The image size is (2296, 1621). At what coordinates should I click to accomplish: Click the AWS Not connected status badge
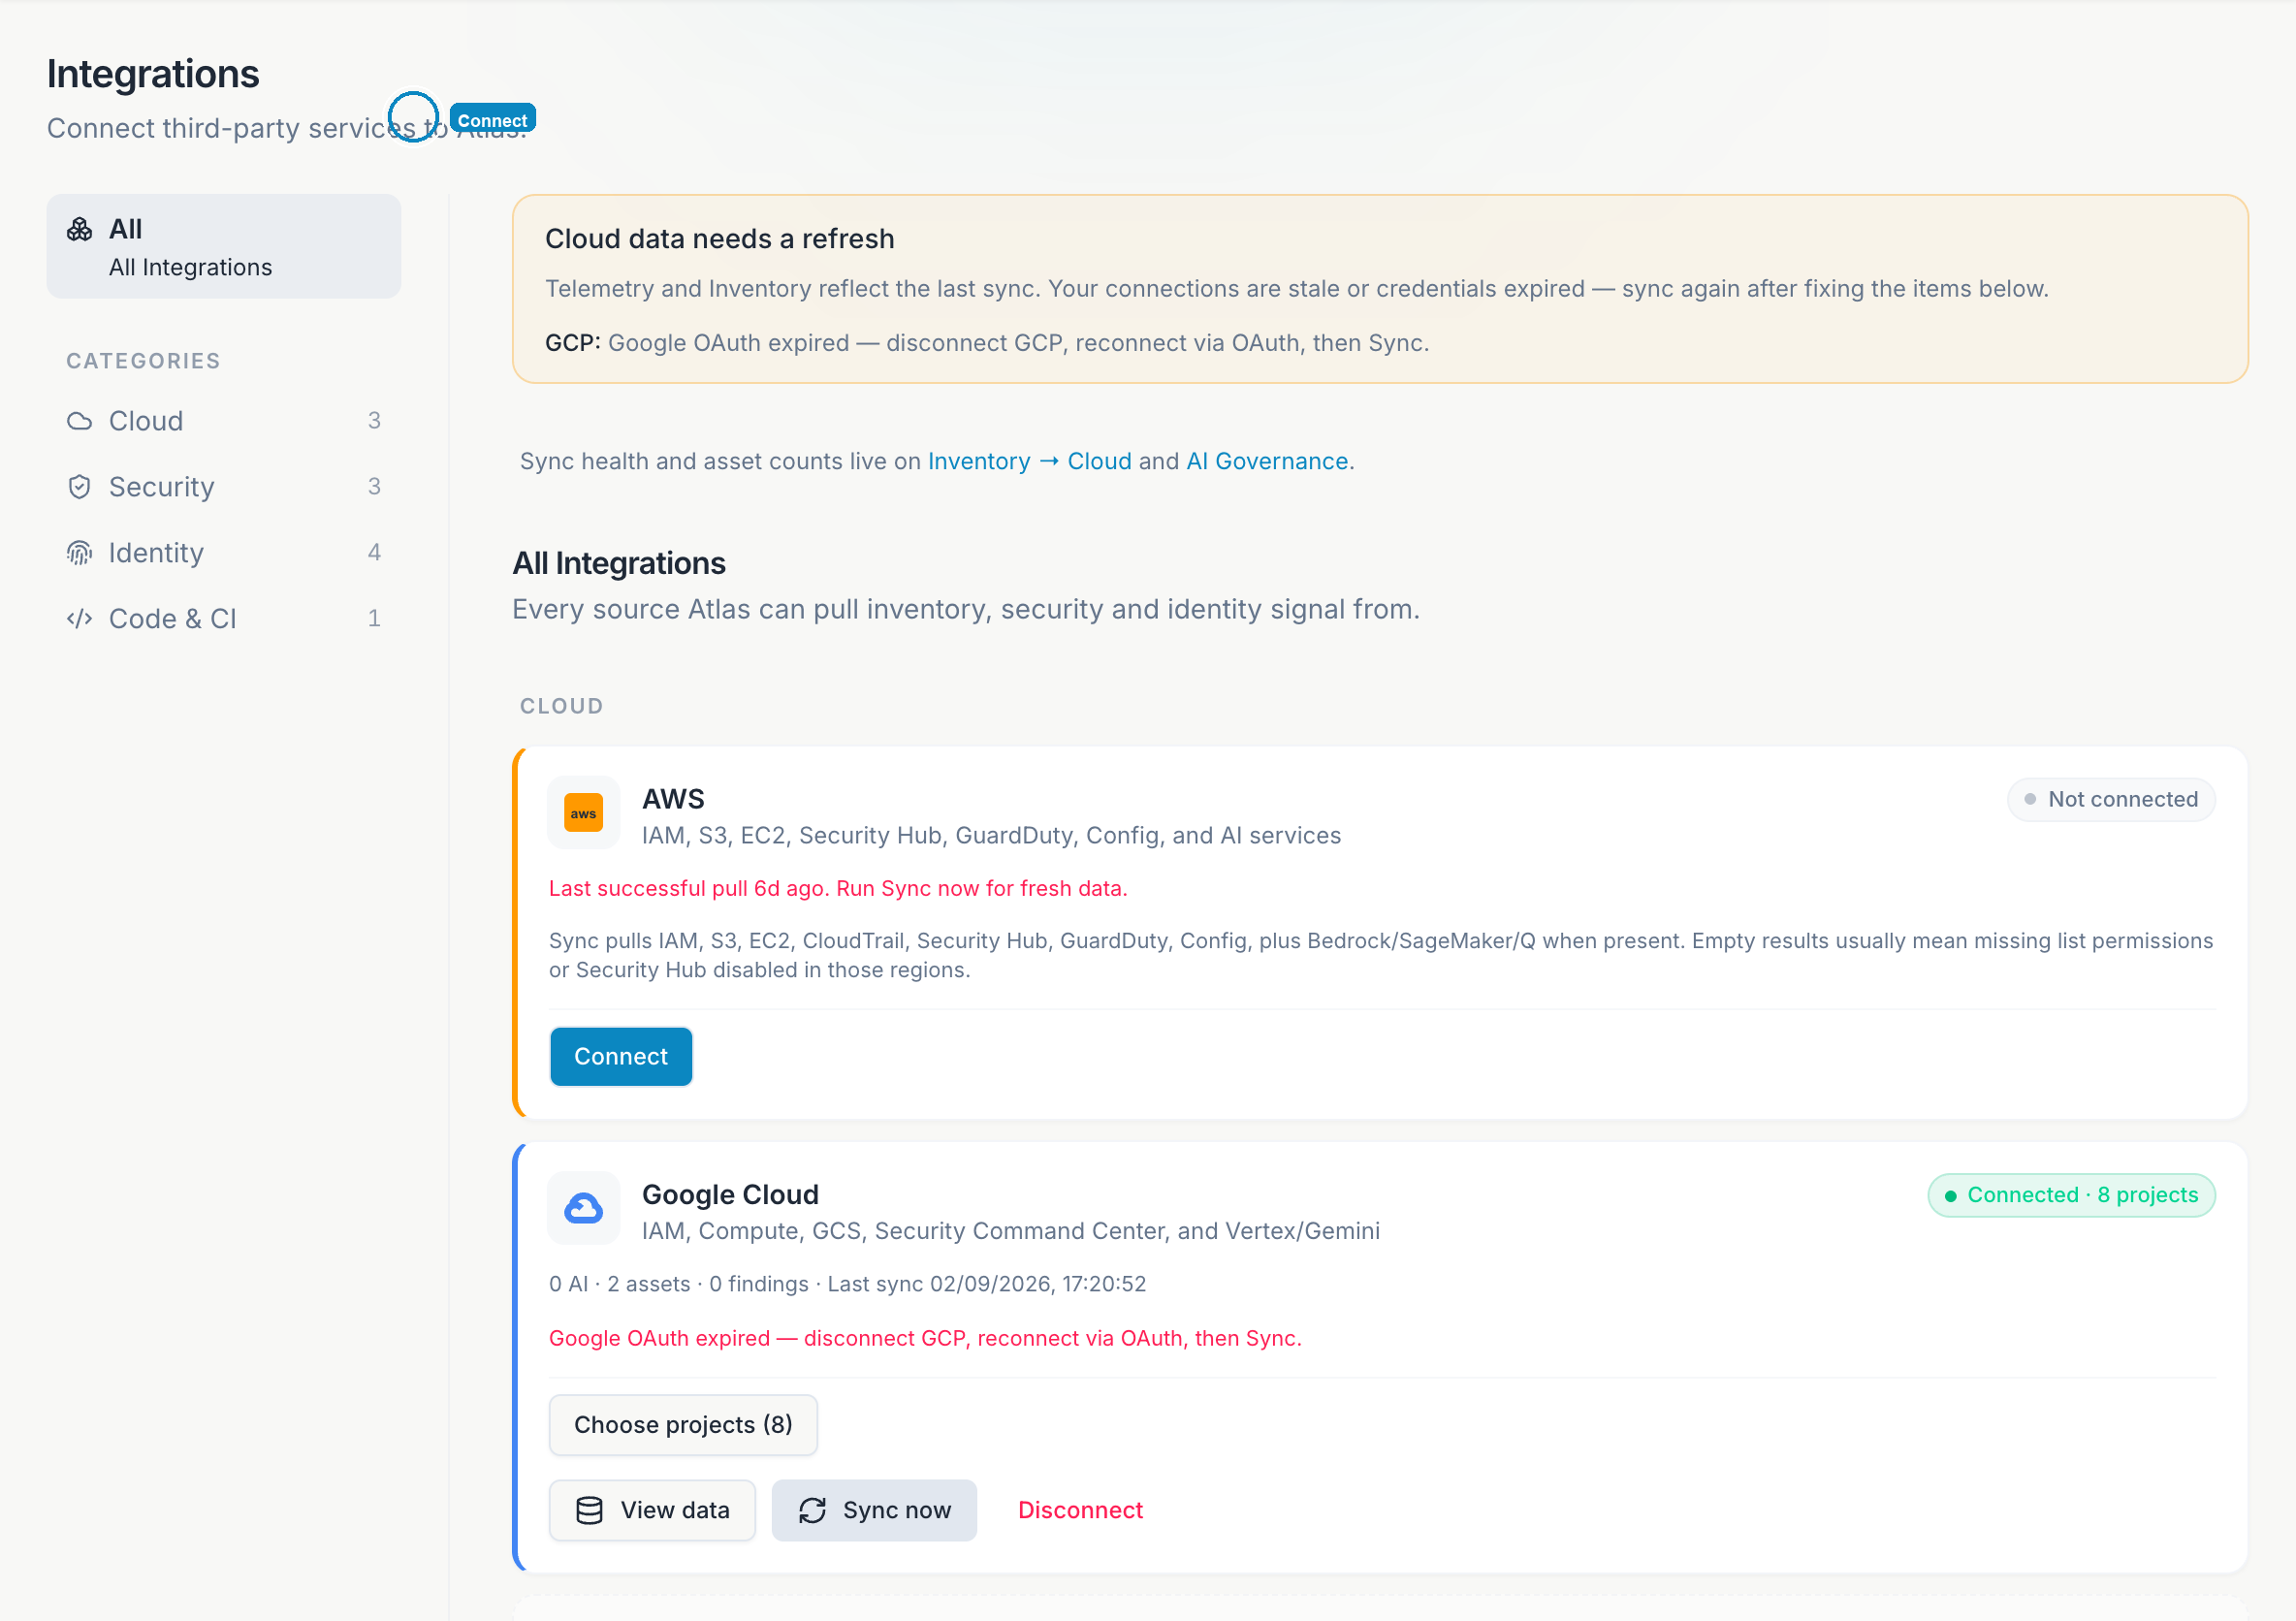coord(2111,800)
